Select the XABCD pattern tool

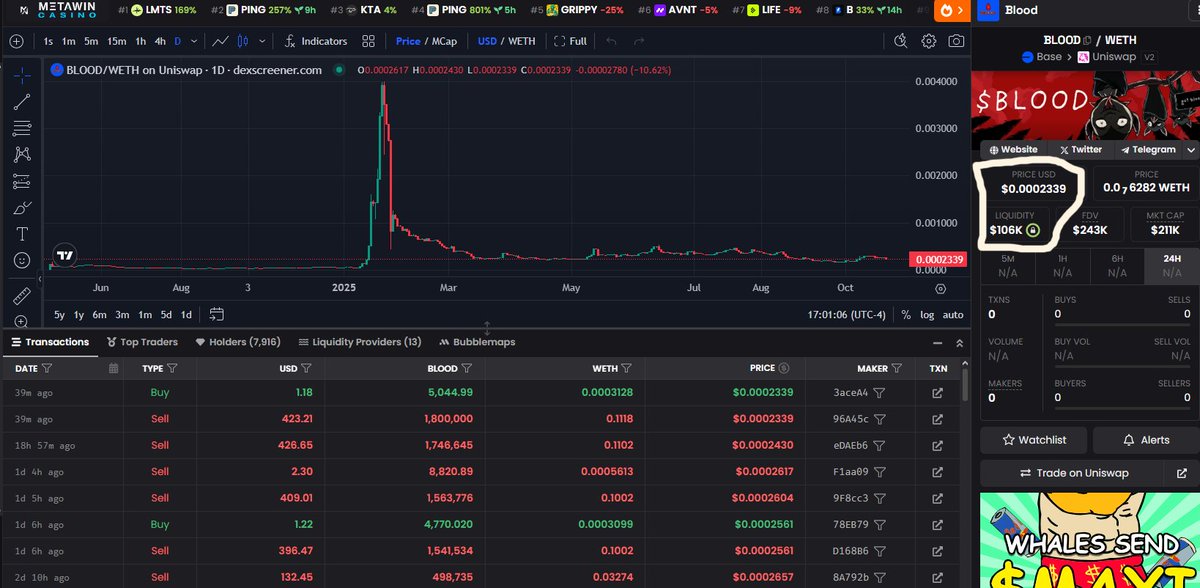[21, 154]
